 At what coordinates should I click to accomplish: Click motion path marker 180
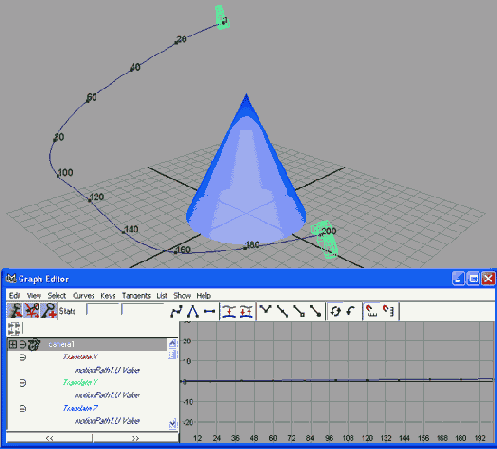251,245
